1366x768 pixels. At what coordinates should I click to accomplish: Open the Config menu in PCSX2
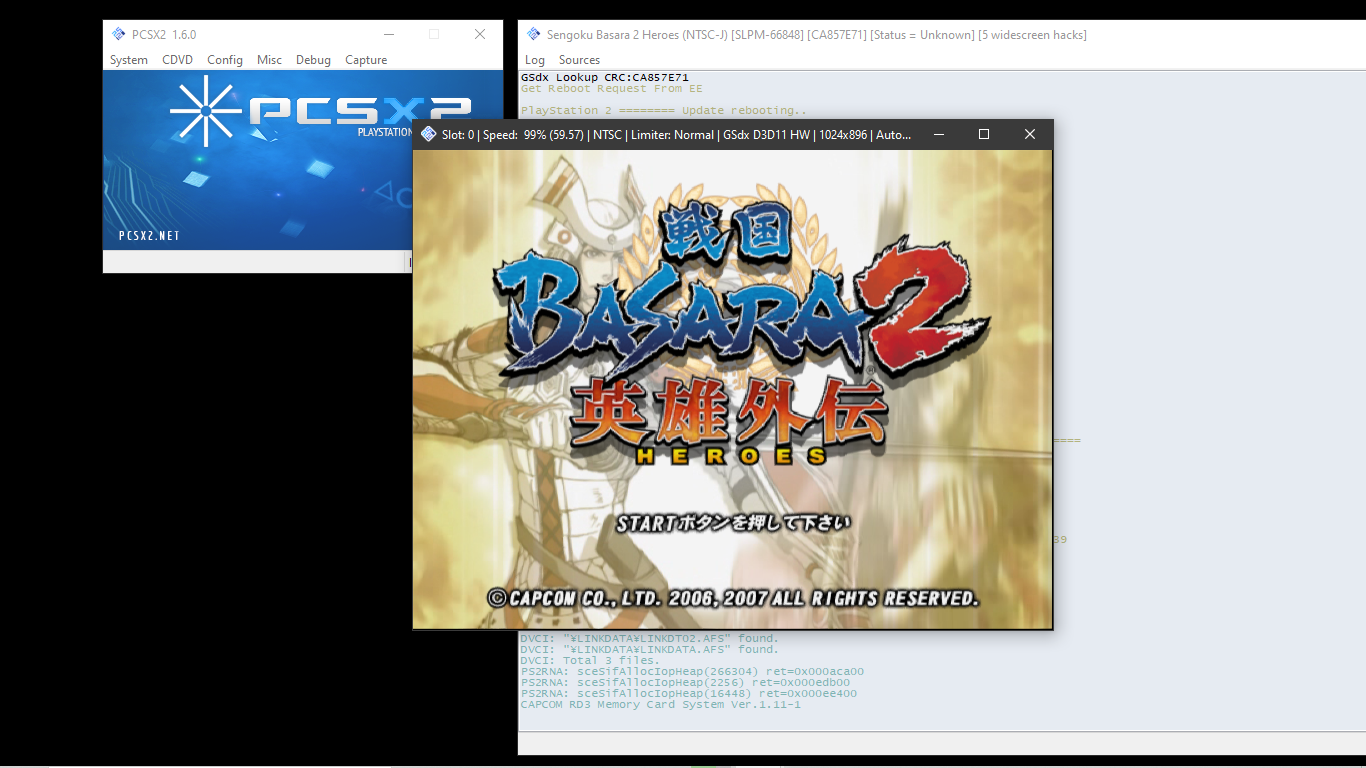coord(225,60)
